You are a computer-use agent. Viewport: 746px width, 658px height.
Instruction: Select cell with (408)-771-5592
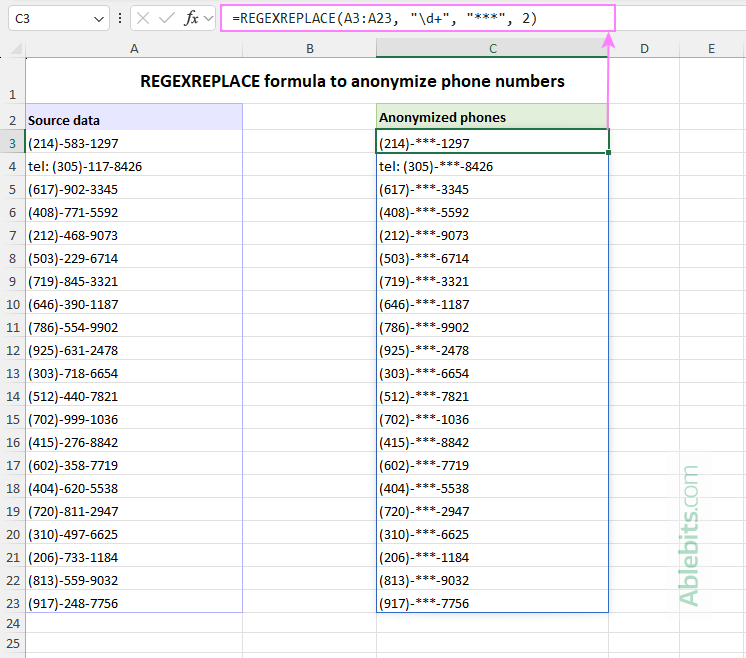tap(134, 210)
